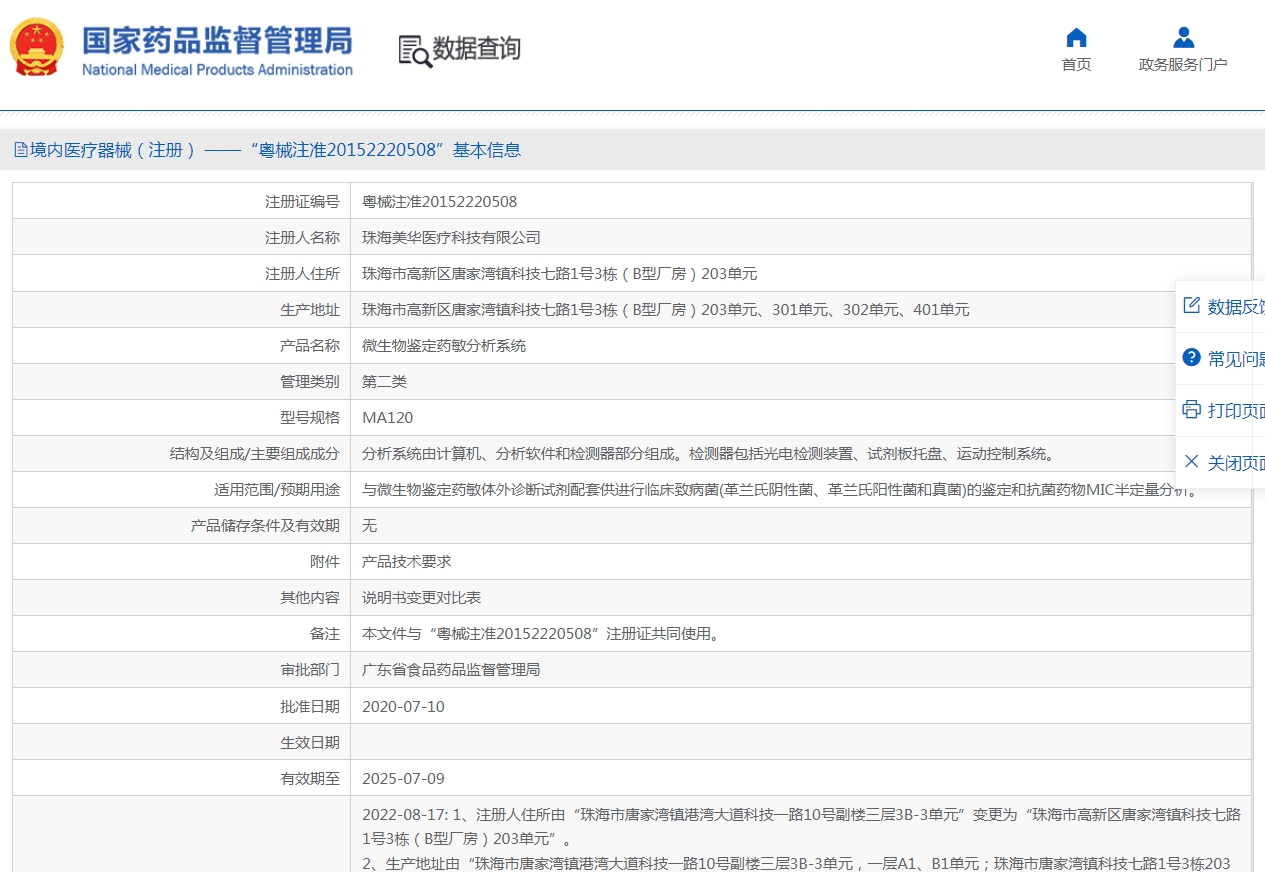1265x872 pixels.
Task: Click the 产品储存条件及有效期 label
Action: (x=265, y=526)
